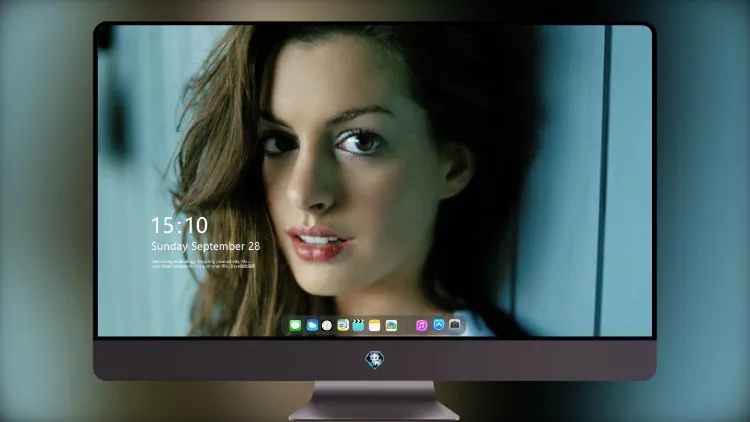The width and height of the screenshot is (750, 422).
Task: Open the blue App Store icon in the dock
Action: [x=439, y=325]
